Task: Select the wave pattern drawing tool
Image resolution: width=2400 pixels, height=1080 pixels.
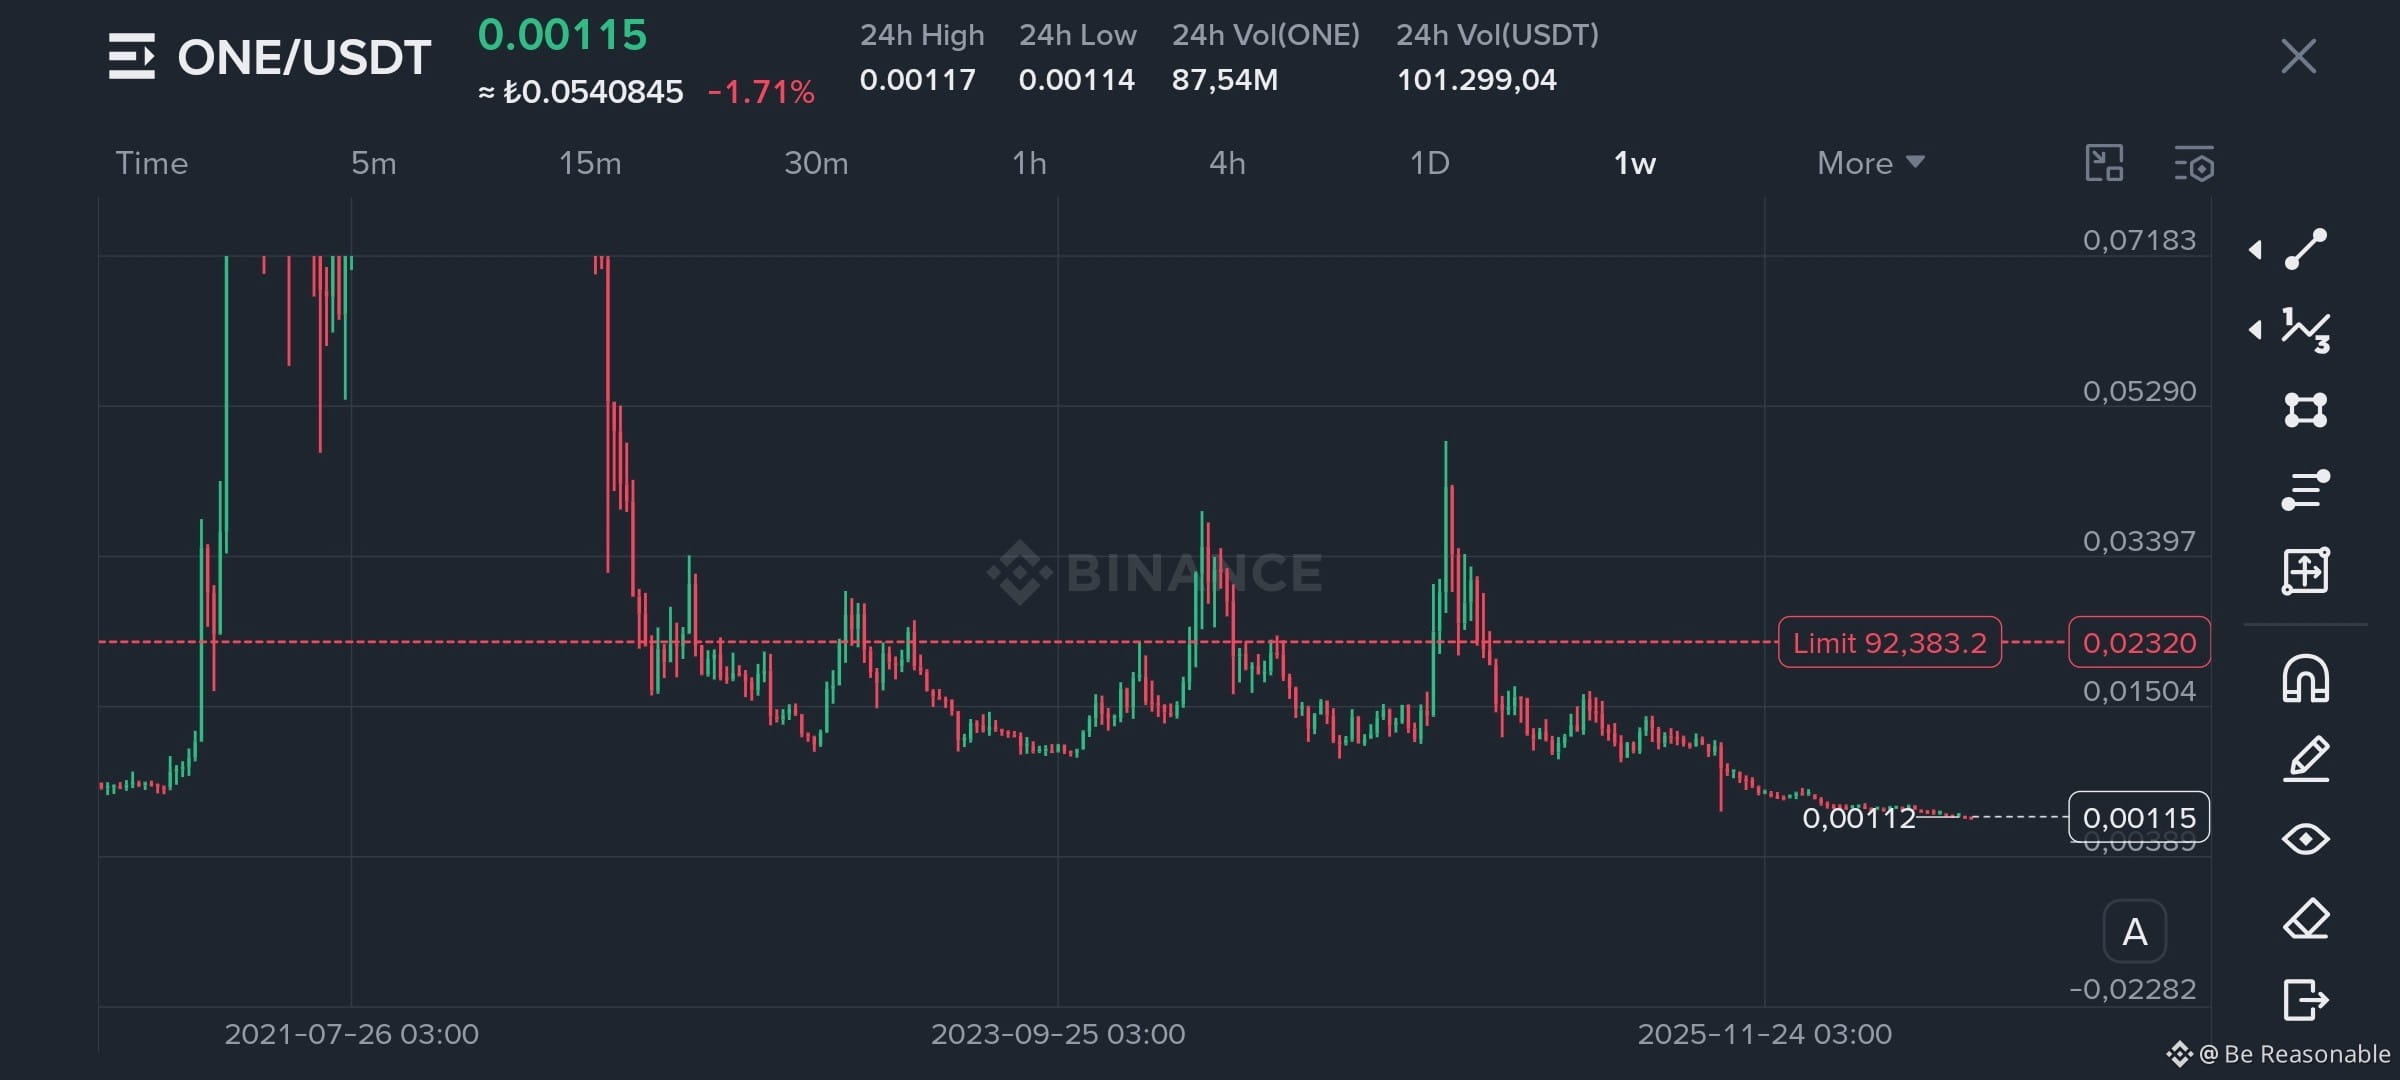Action: [x=2306, y=330]
